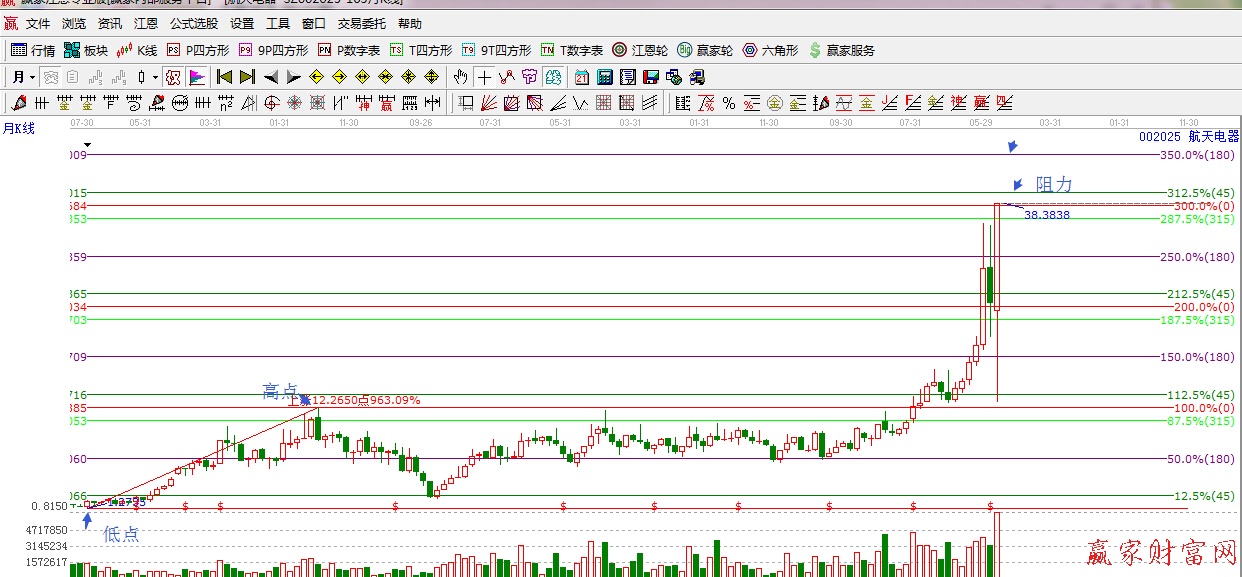Open the 江恩 menu

pos(146,23)
